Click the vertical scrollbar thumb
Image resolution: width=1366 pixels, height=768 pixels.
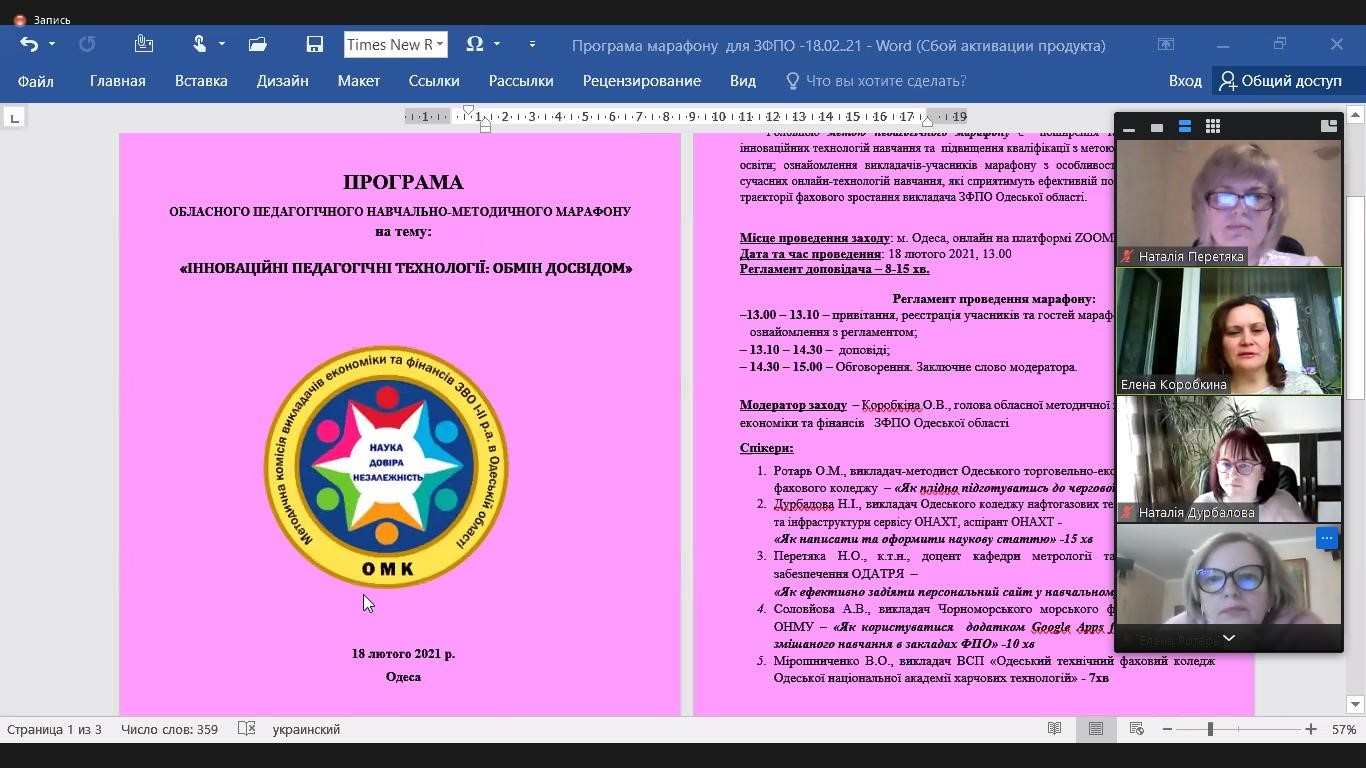[x=1356, y=297]
